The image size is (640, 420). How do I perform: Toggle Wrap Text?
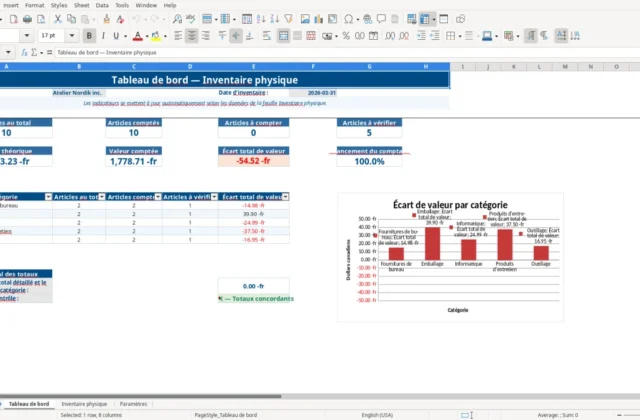pyautogui.click(x=267, y=36)
